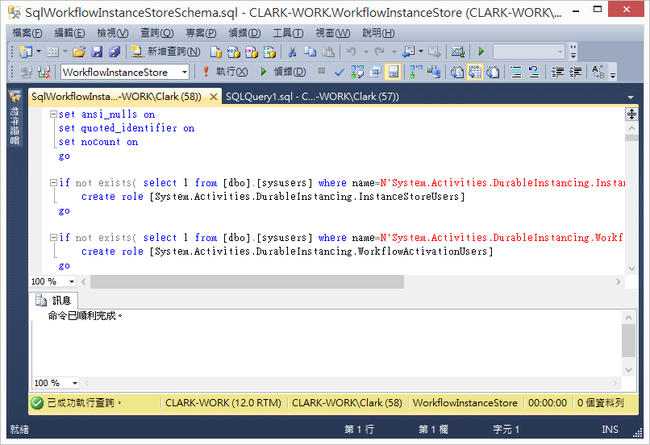Open the editor 100 % zoom dropdown

71,282
